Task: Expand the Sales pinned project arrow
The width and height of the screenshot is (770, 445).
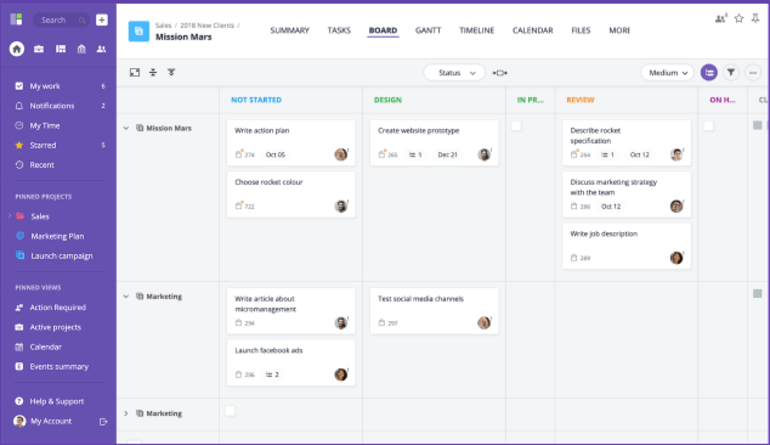Action: point(9,216)
